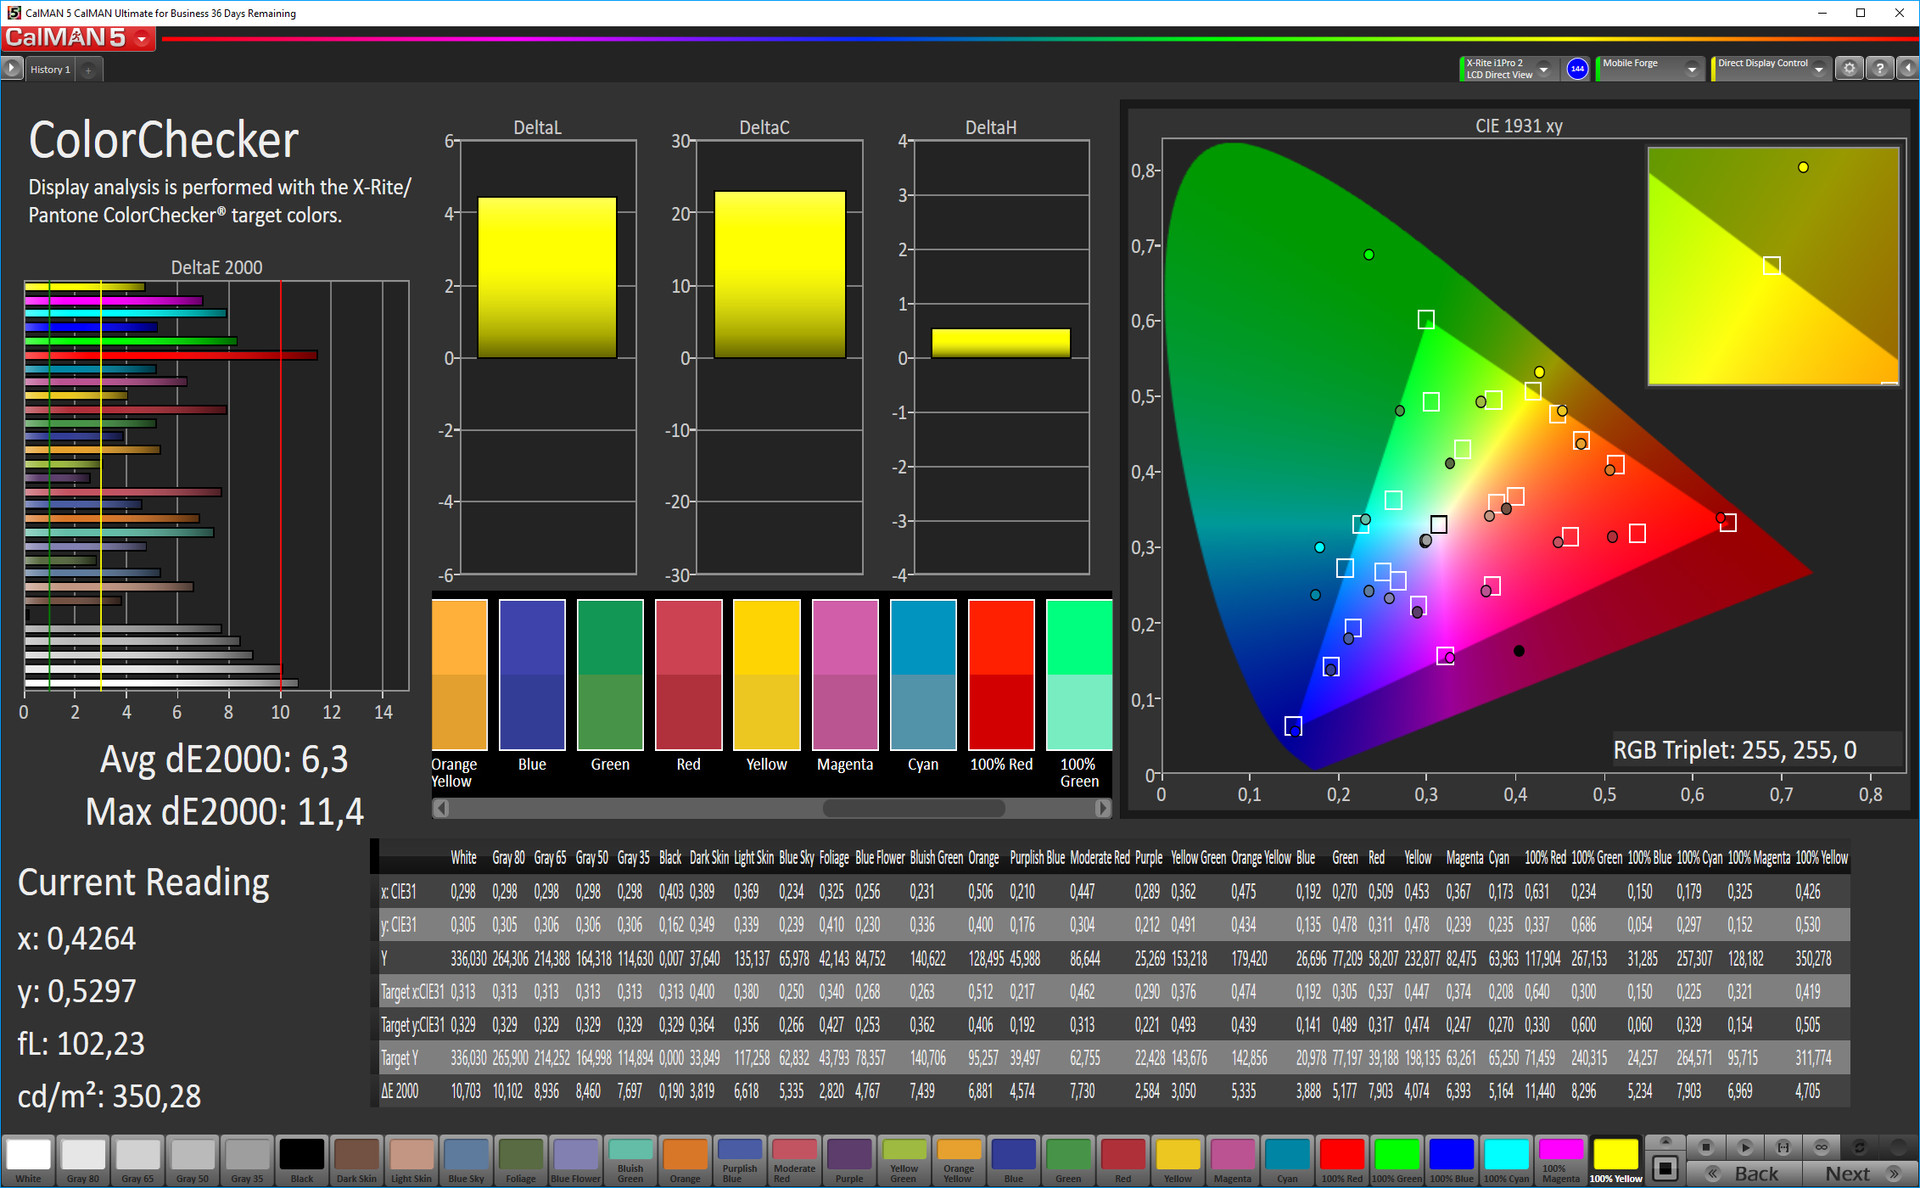
Task: Click the black pattern window square icon
Action: pyautogui.click(x=1665, y=1168)
